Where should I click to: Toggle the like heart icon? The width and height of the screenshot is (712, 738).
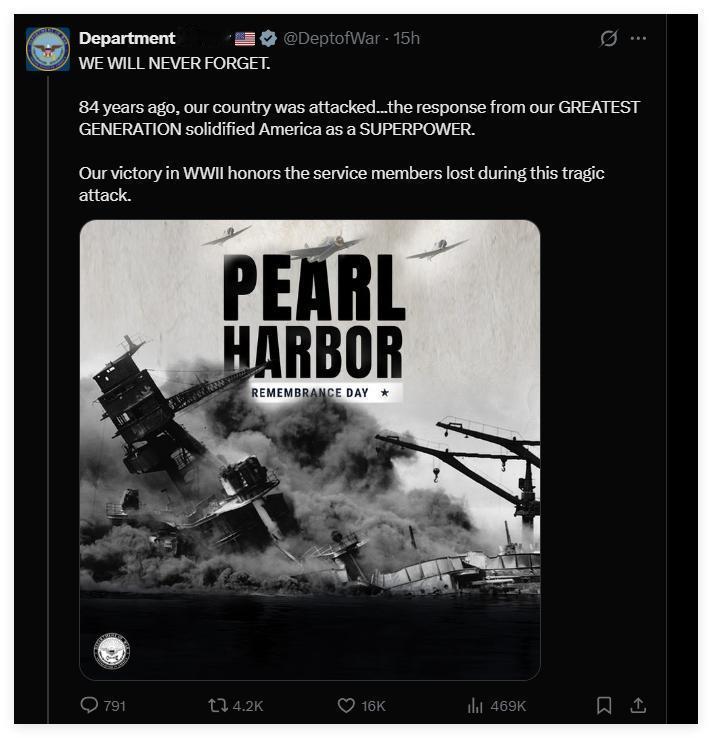click(x=346, y=705)
